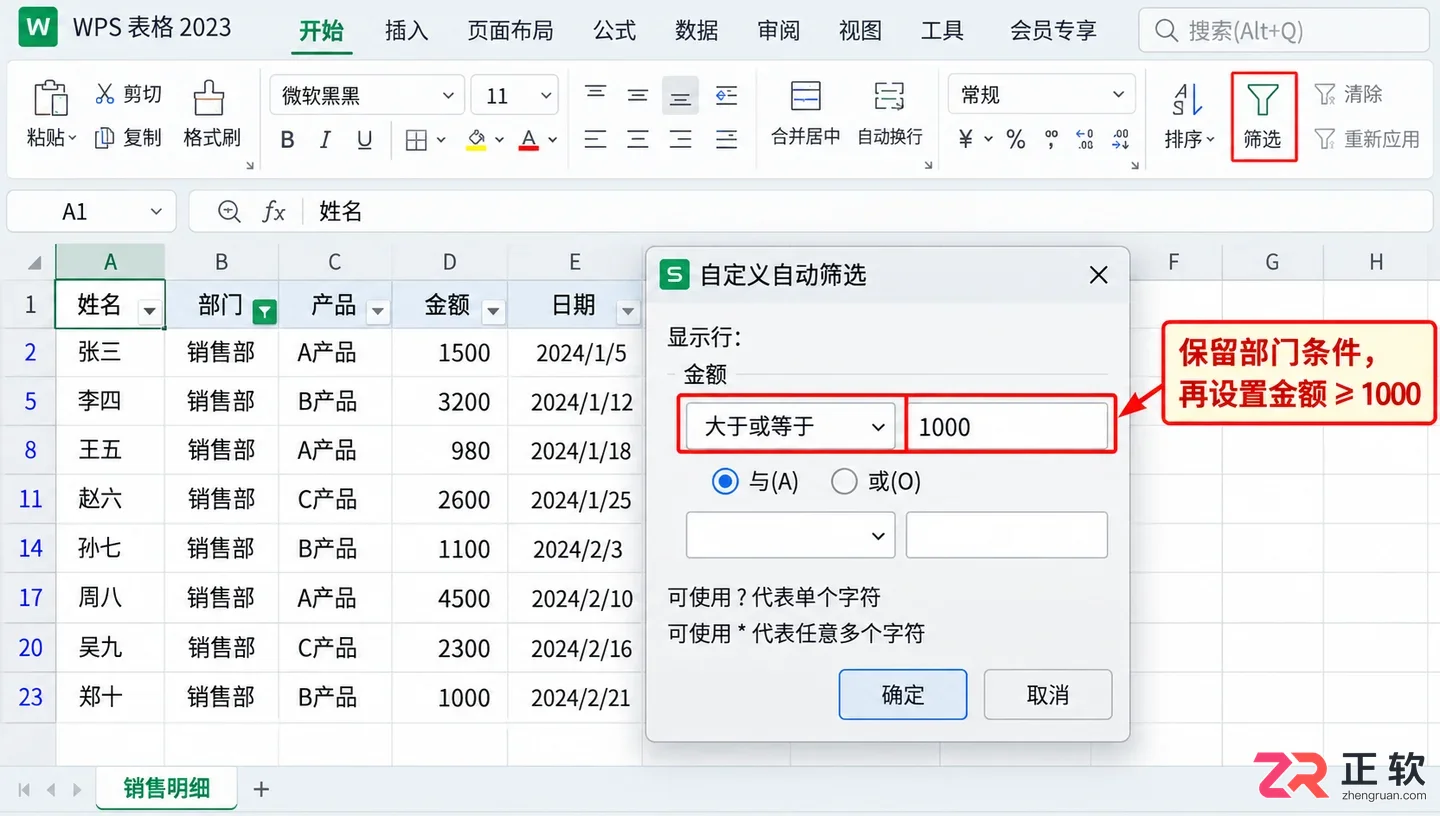Select the 或(O) radio button
1440x816 pixels.
click(845, 482)
